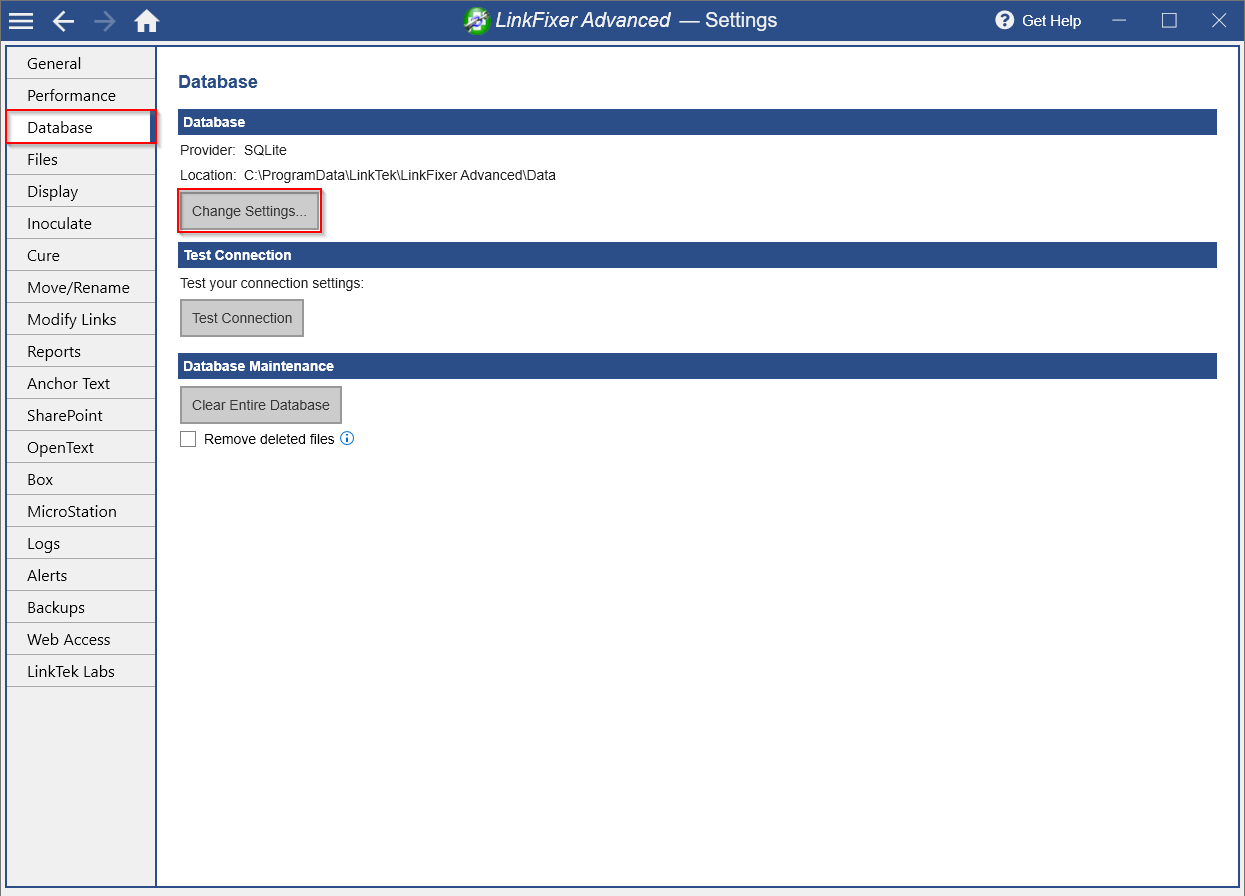Click 'Test your connection settings:' text
The height and width of the screenshot is (896, 1245).
tap(272, 283)
